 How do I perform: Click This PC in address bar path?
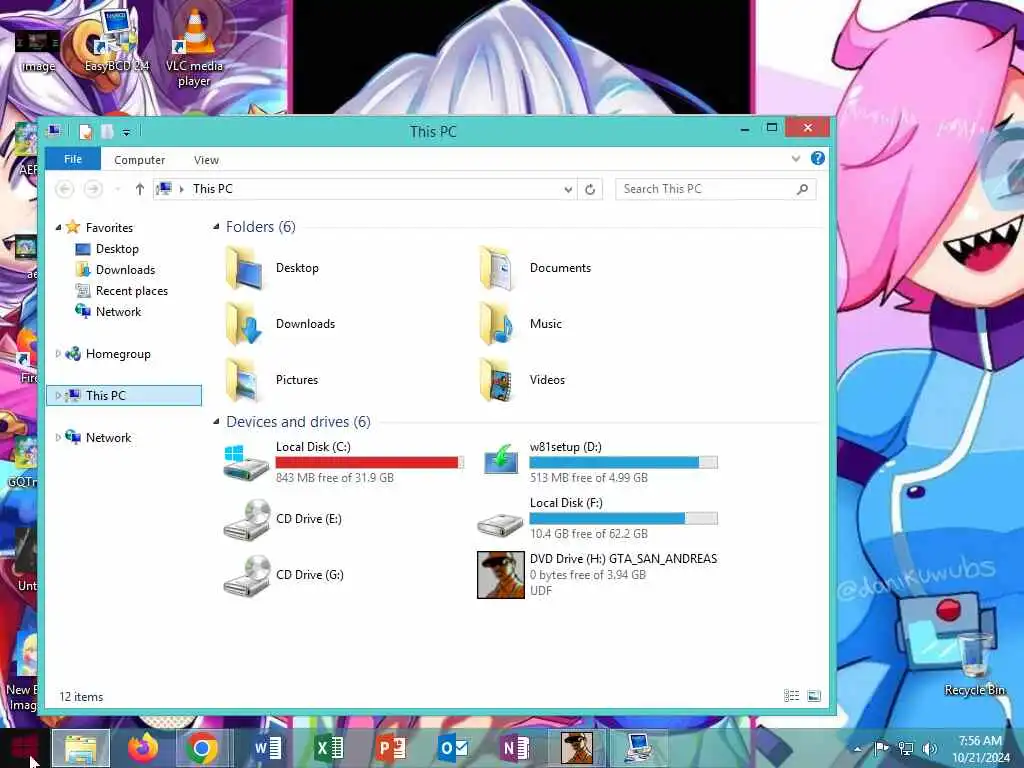click(212, 189)
